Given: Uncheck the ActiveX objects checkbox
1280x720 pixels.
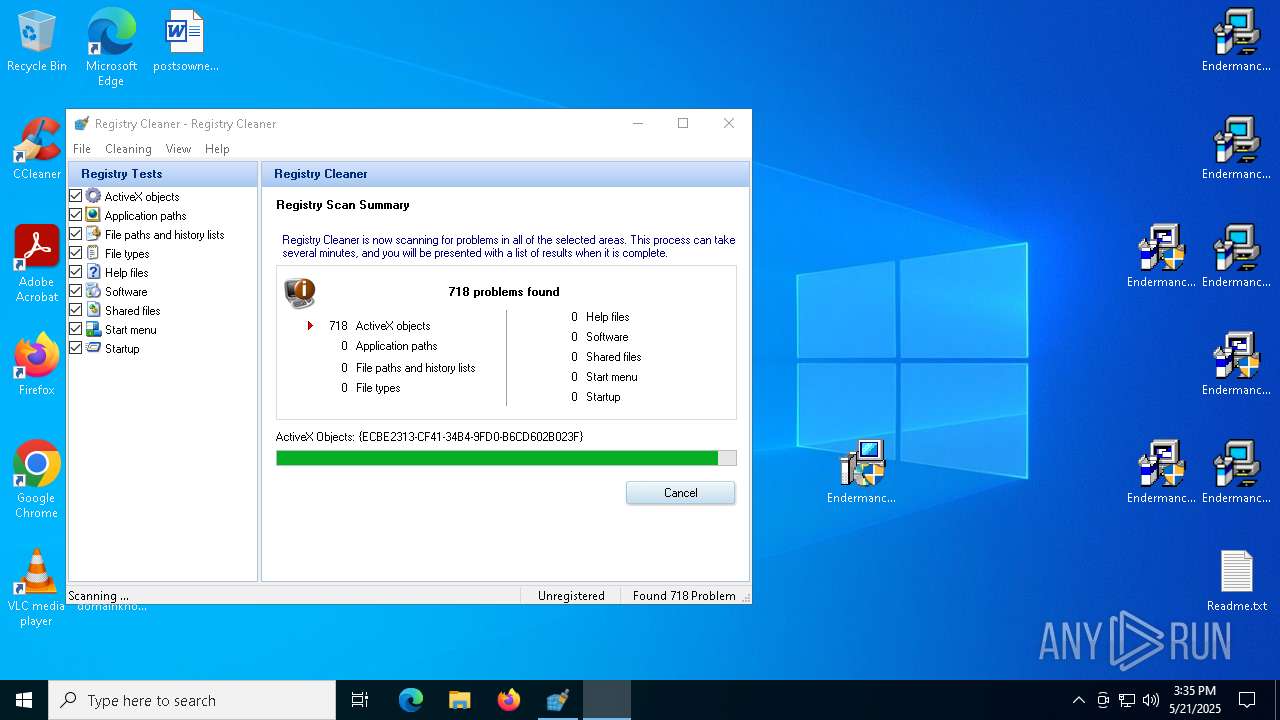Looking at the screenshot, I should pyautogui.click(x=75, y=196).
